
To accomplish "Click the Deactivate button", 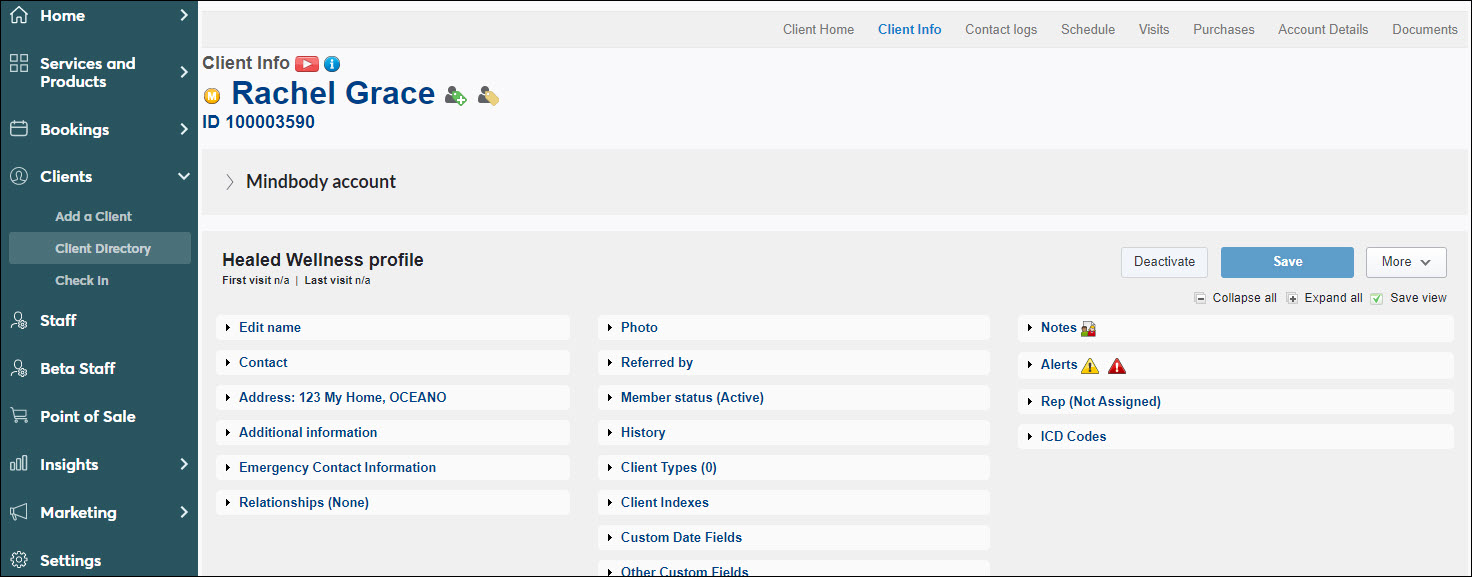I will click(x=1164, y=262).
